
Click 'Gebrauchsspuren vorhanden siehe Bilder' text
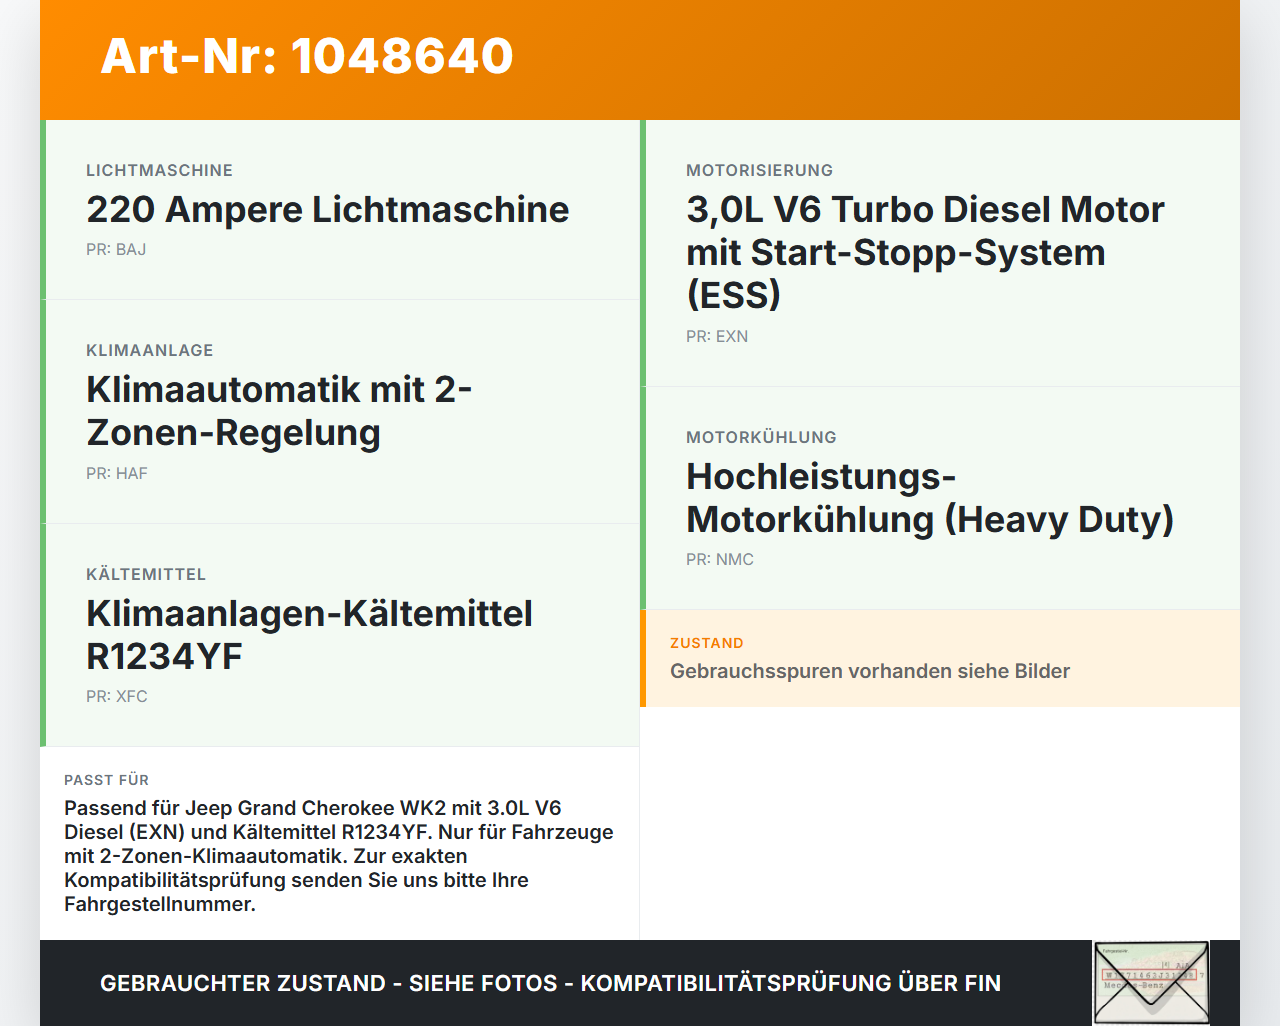pos(870,671)
